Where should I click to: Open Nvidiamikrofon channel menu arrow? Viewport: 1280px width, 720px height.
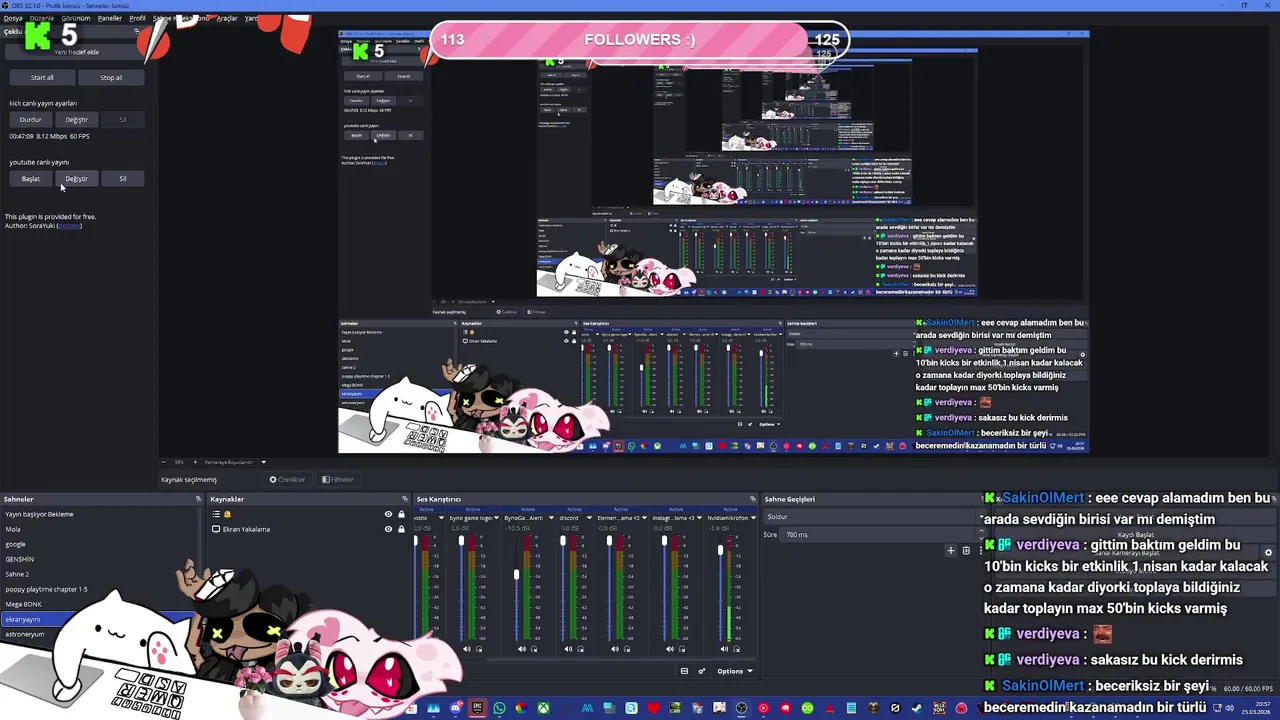753,518
